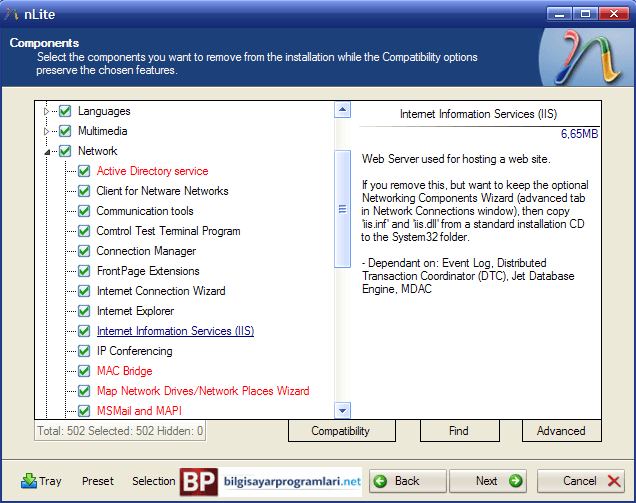Select Map Network Drives/Network Places Wizard
Viewport: 636px width, 503px height.
(x=203, y=391)
